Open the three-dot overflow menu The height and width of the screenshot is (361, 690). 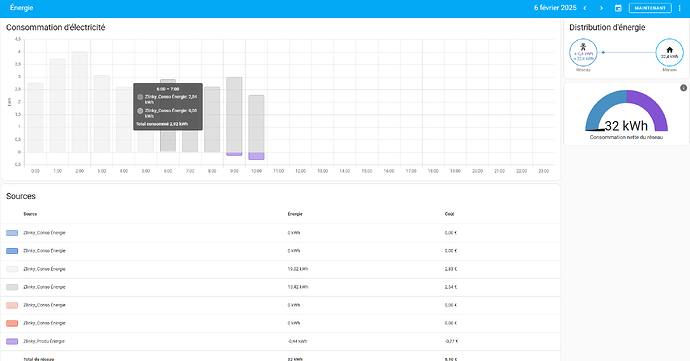[x=679, y=8]
